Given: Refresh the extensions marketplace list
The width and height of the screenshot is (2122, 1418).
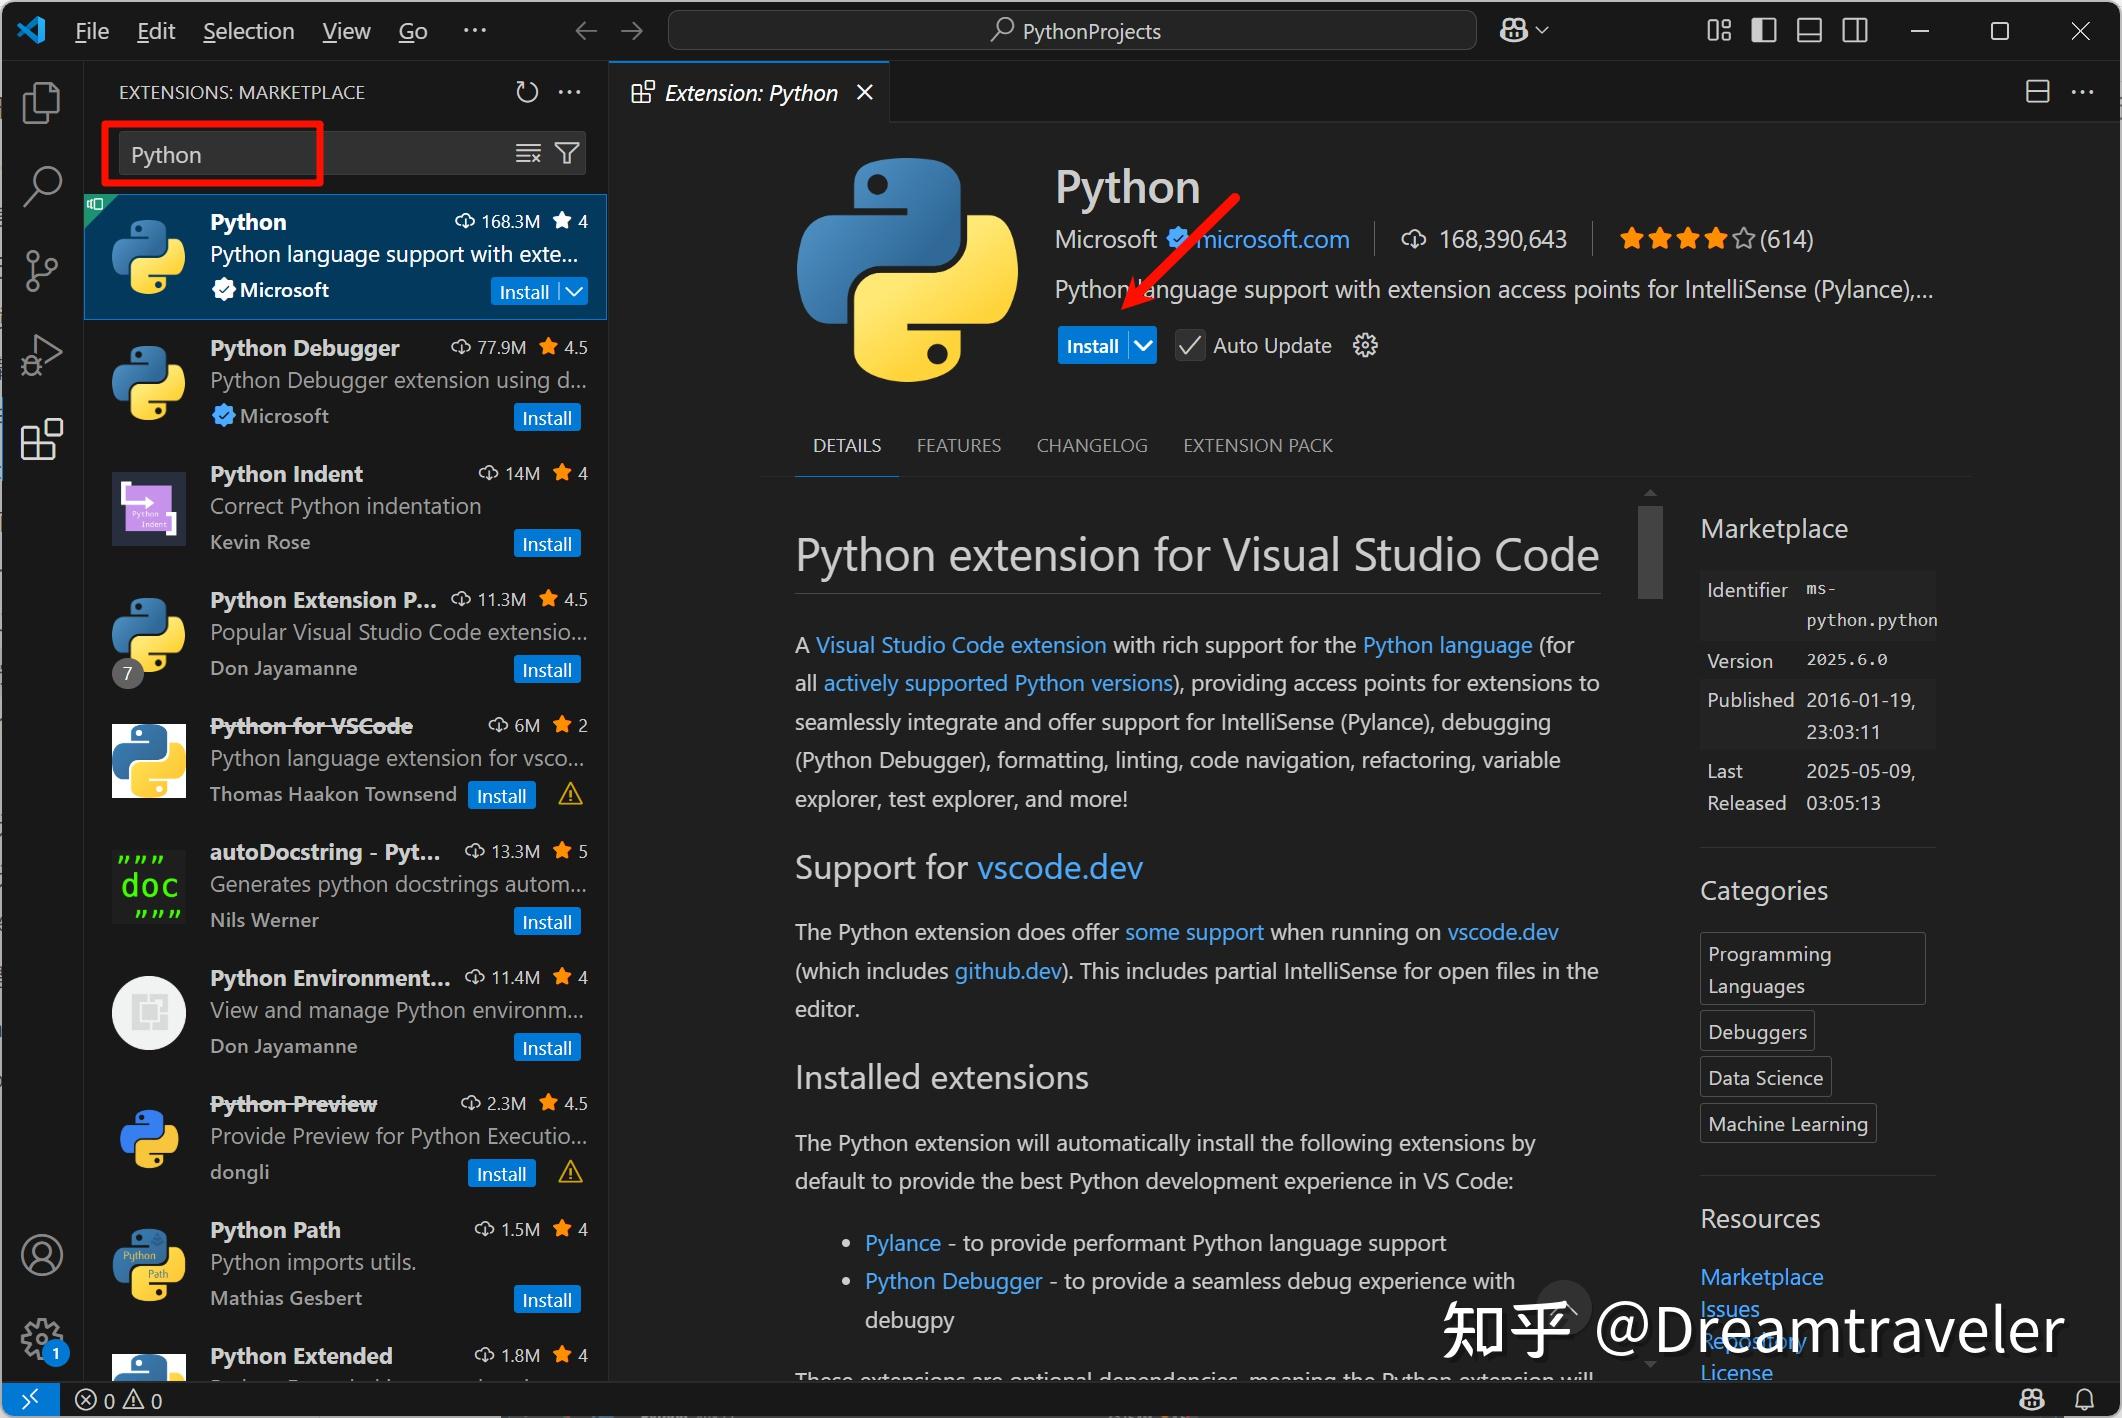Looking at the screenshot, I should tap(527, 91).
